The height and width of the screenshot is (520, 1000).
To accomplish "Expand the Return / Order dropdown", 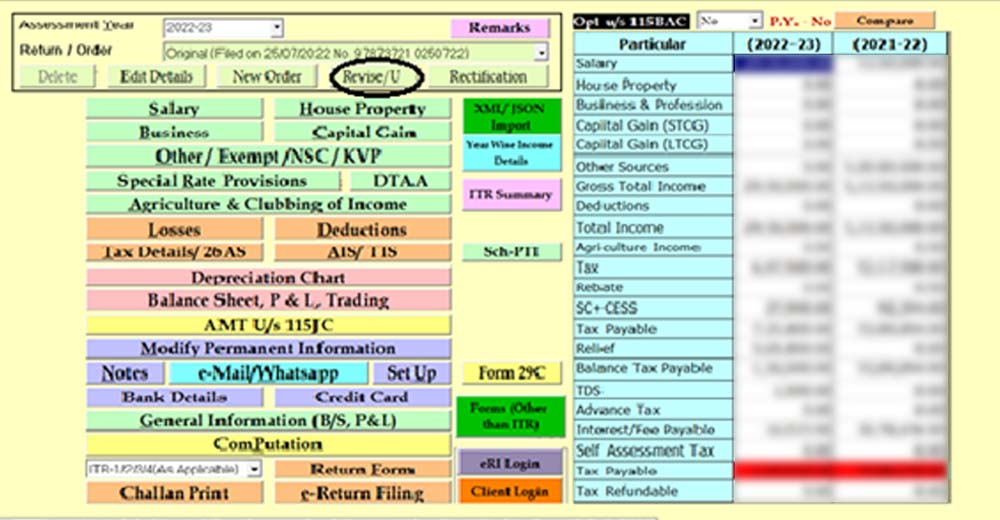I will coord(541,52).
